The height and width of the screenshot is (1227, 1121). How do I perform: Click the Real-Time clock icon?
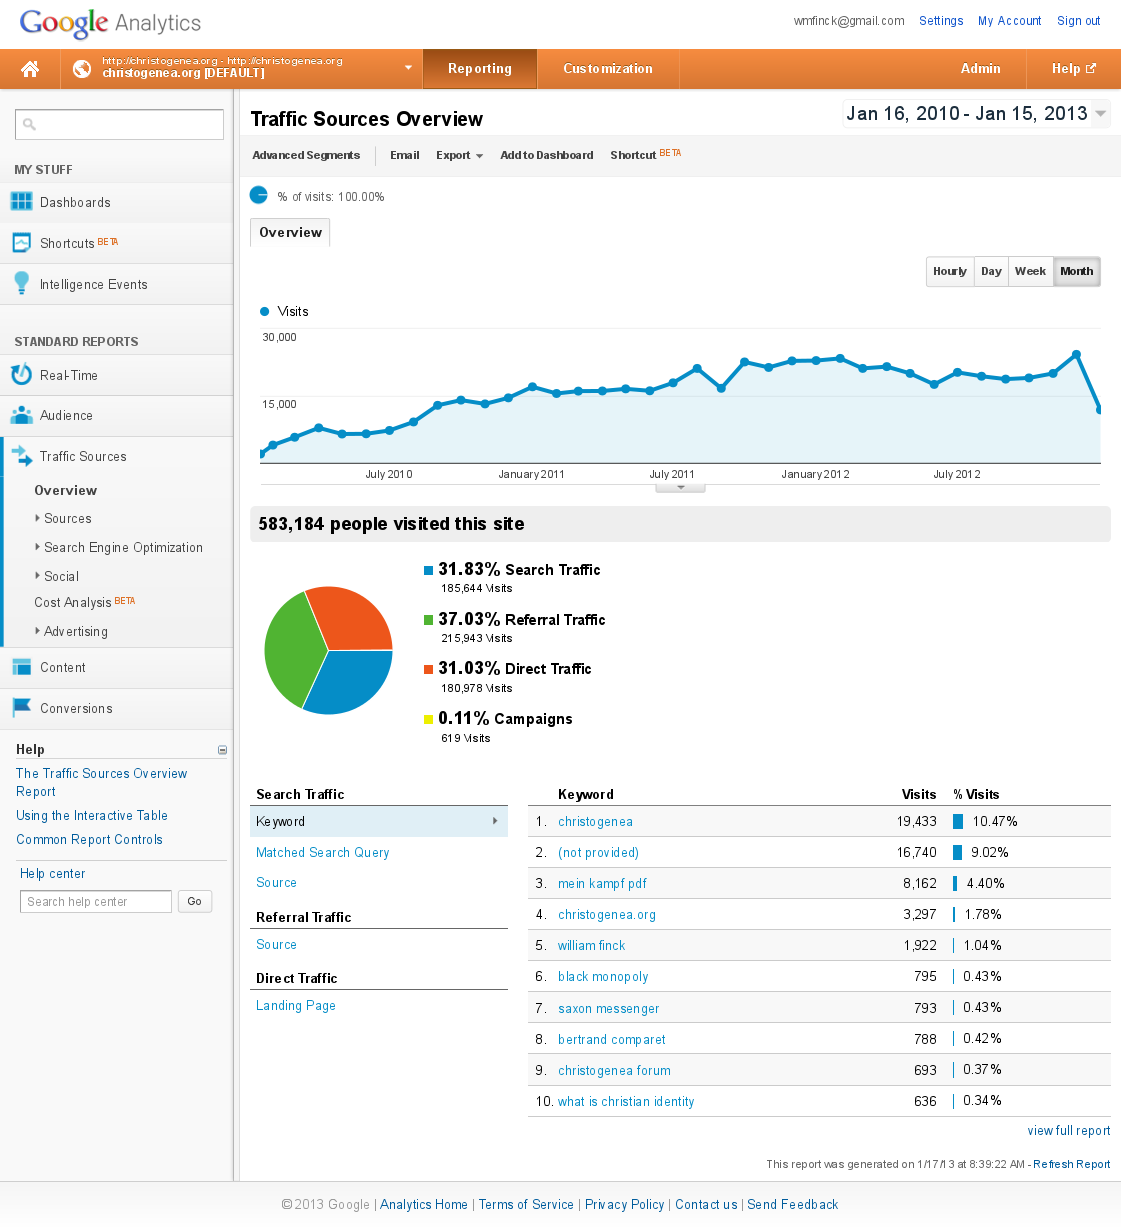coord(21,375)
